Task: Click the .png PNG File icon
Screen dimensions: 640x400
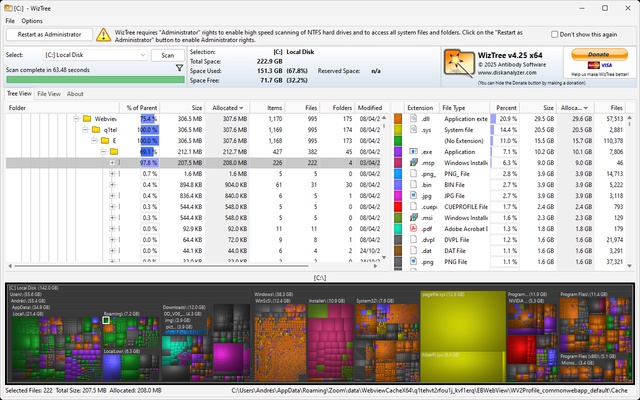Action: click(x=413, y=262)
